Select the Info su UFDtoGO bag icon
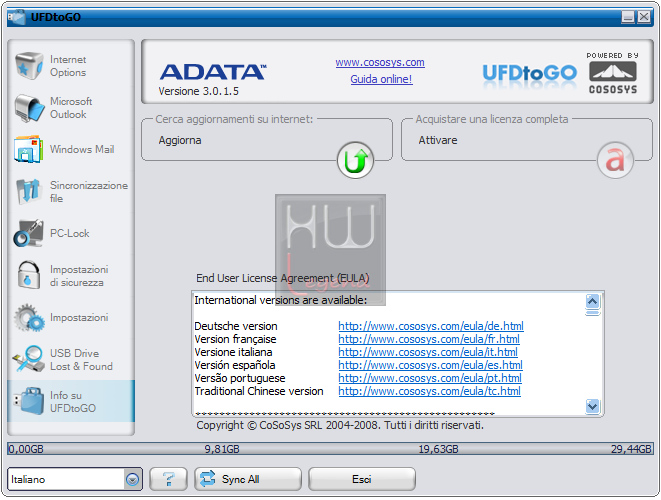The width and height of the screenshot is (661, 500). (29, 401)
